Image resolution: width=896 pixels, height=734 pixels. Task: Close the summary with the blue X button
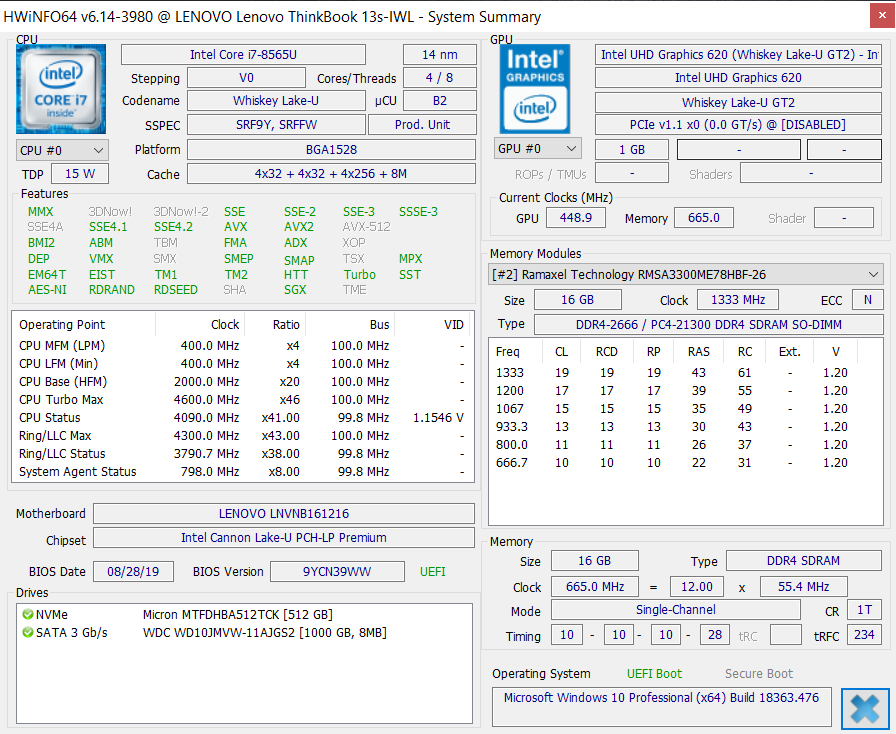[x=865, y=709]
